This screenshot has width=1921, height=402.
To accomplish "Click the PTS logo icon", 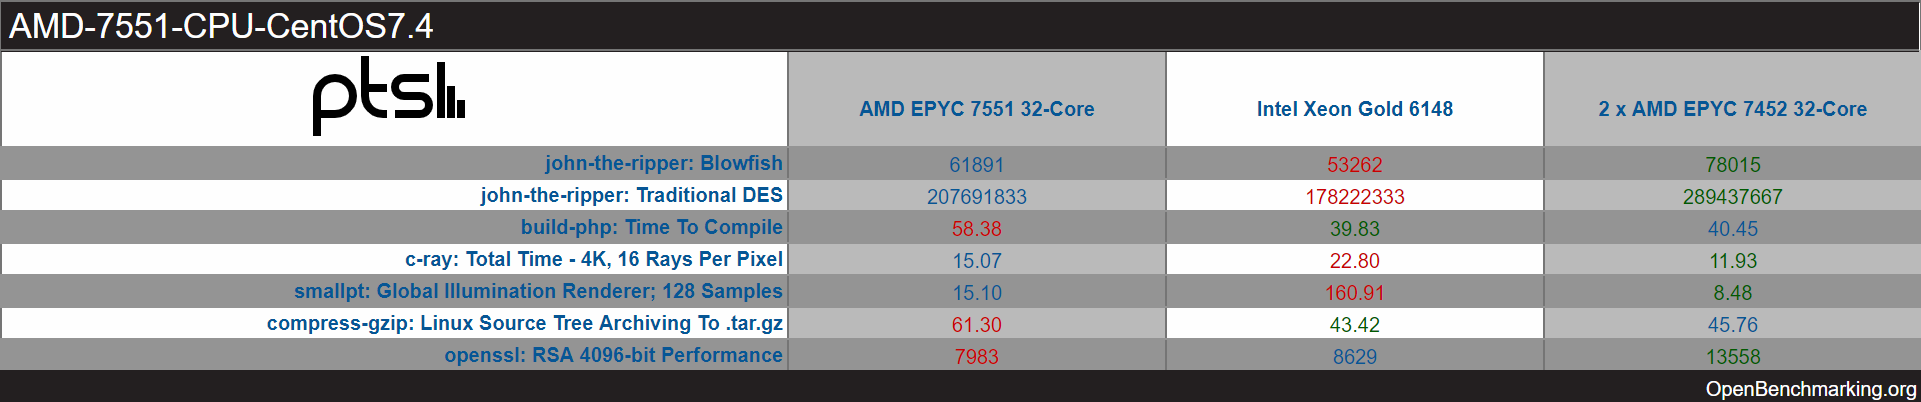I will tap(388, 97).
